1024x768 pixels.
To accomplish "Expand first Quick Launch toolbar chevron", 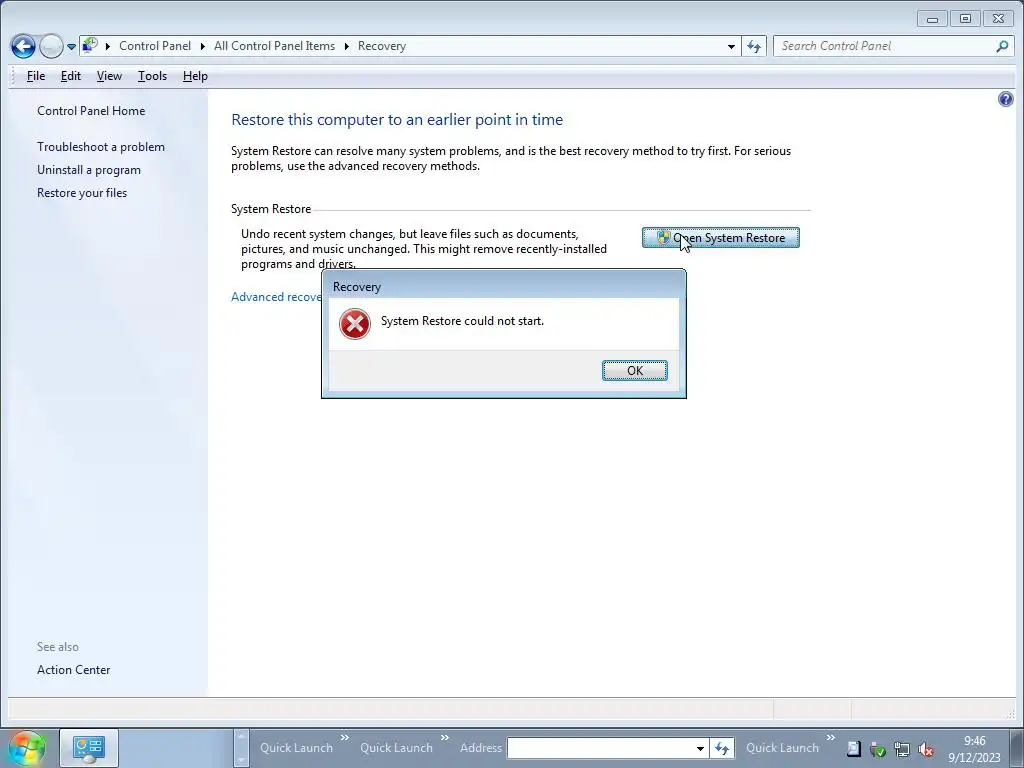I will click(345, 738).
